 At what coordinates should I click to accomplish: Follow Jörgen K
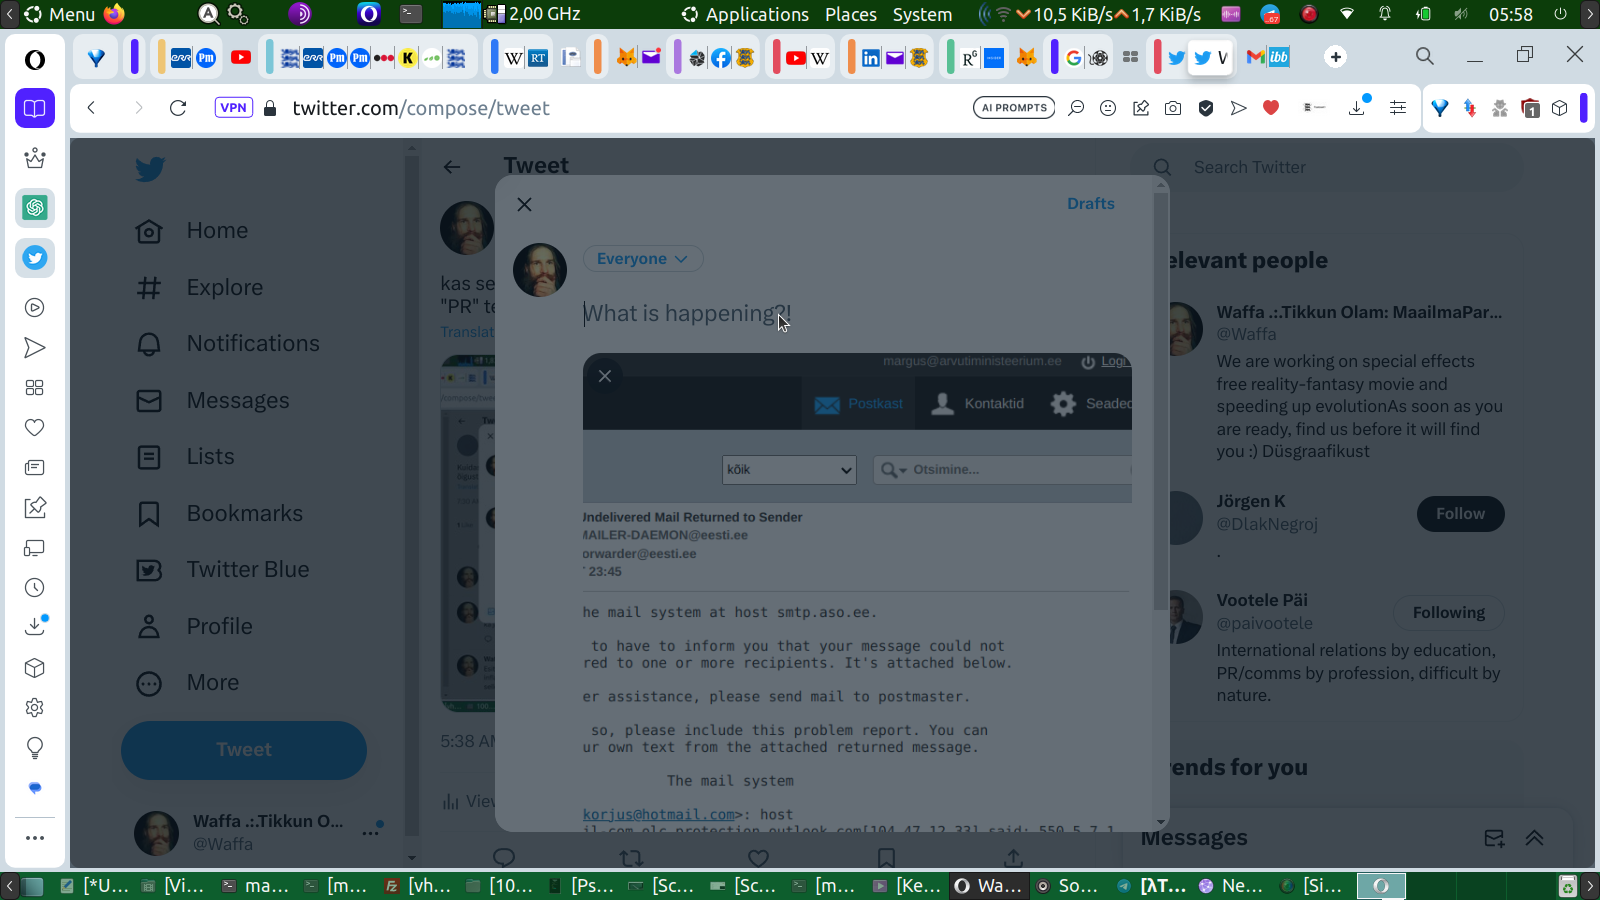[1460, 514]
